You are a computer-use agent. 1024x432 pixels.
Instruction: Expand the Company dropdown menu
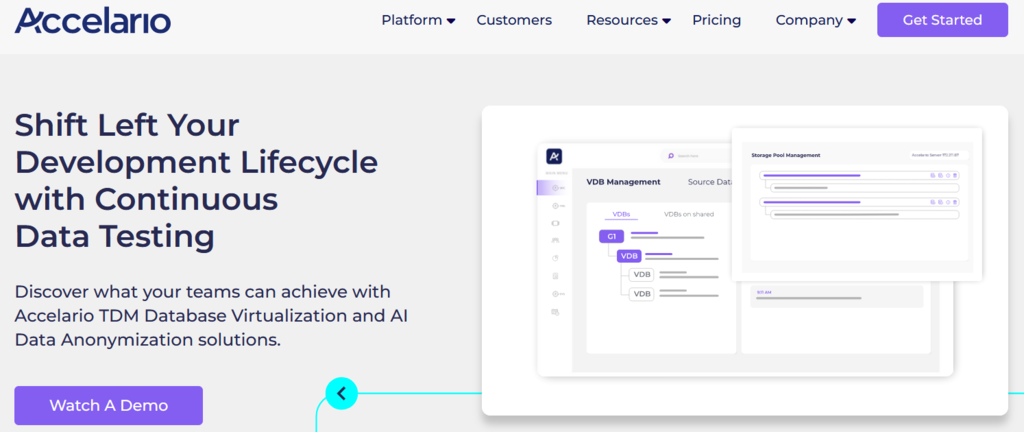pos(816,20)
